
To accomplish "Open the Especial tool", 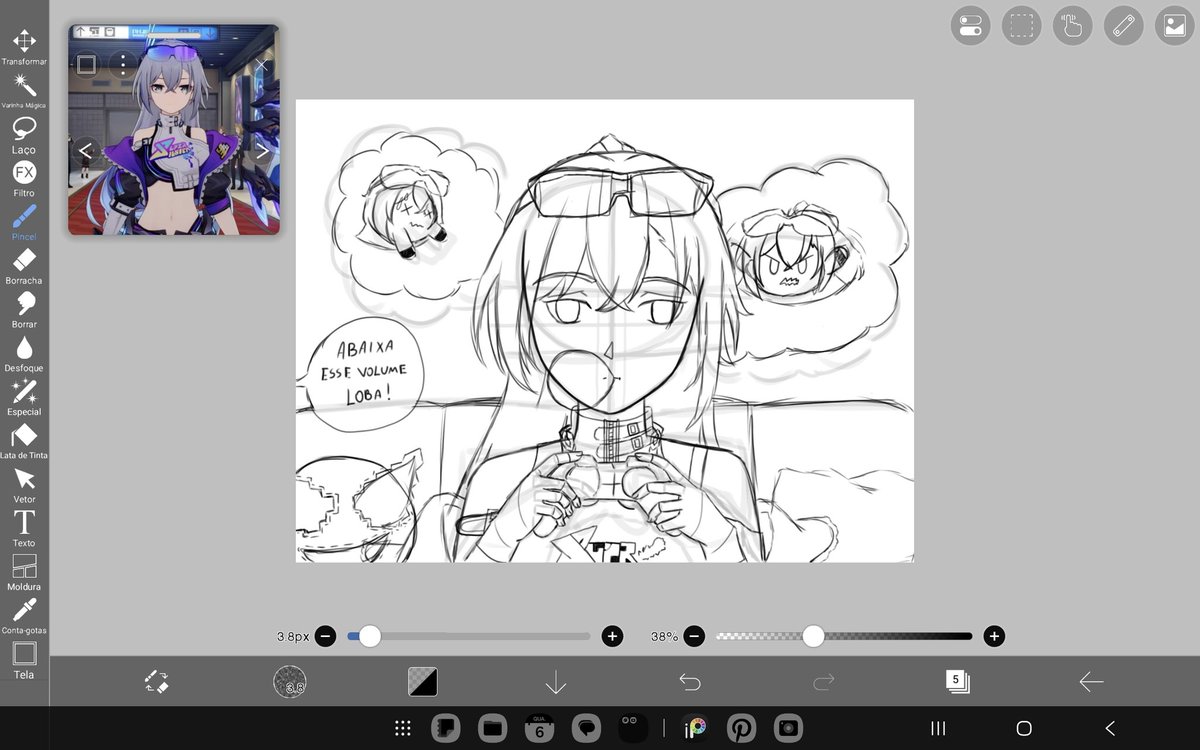I will click(x=24, y=397).
